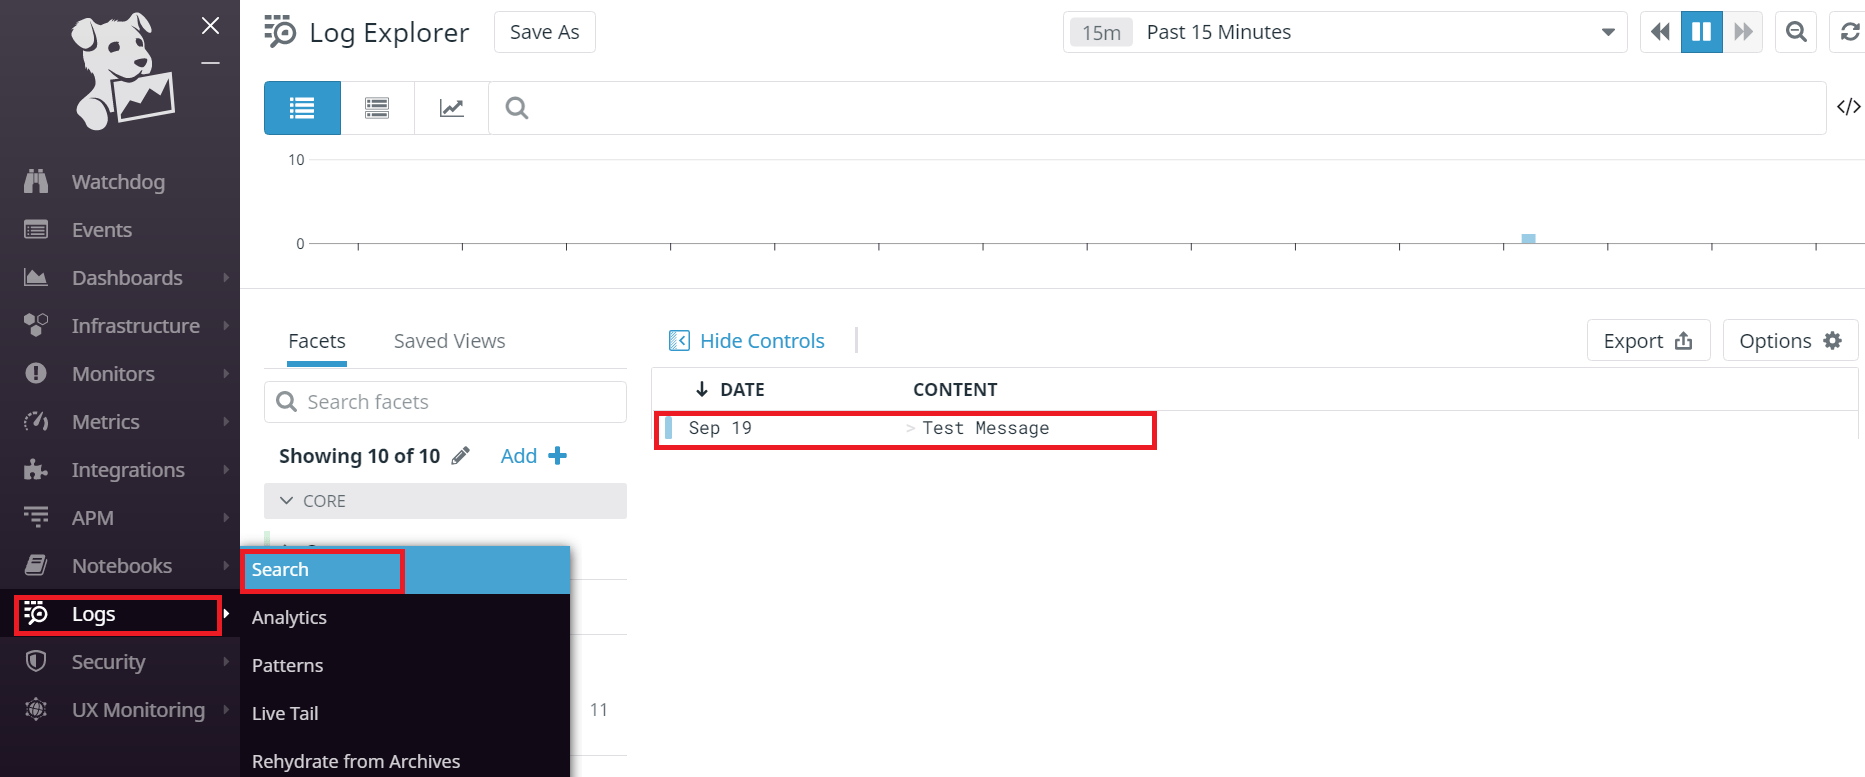Click Hide Controls
Viewport: 1865px width, 777px height.
[747, 341]
